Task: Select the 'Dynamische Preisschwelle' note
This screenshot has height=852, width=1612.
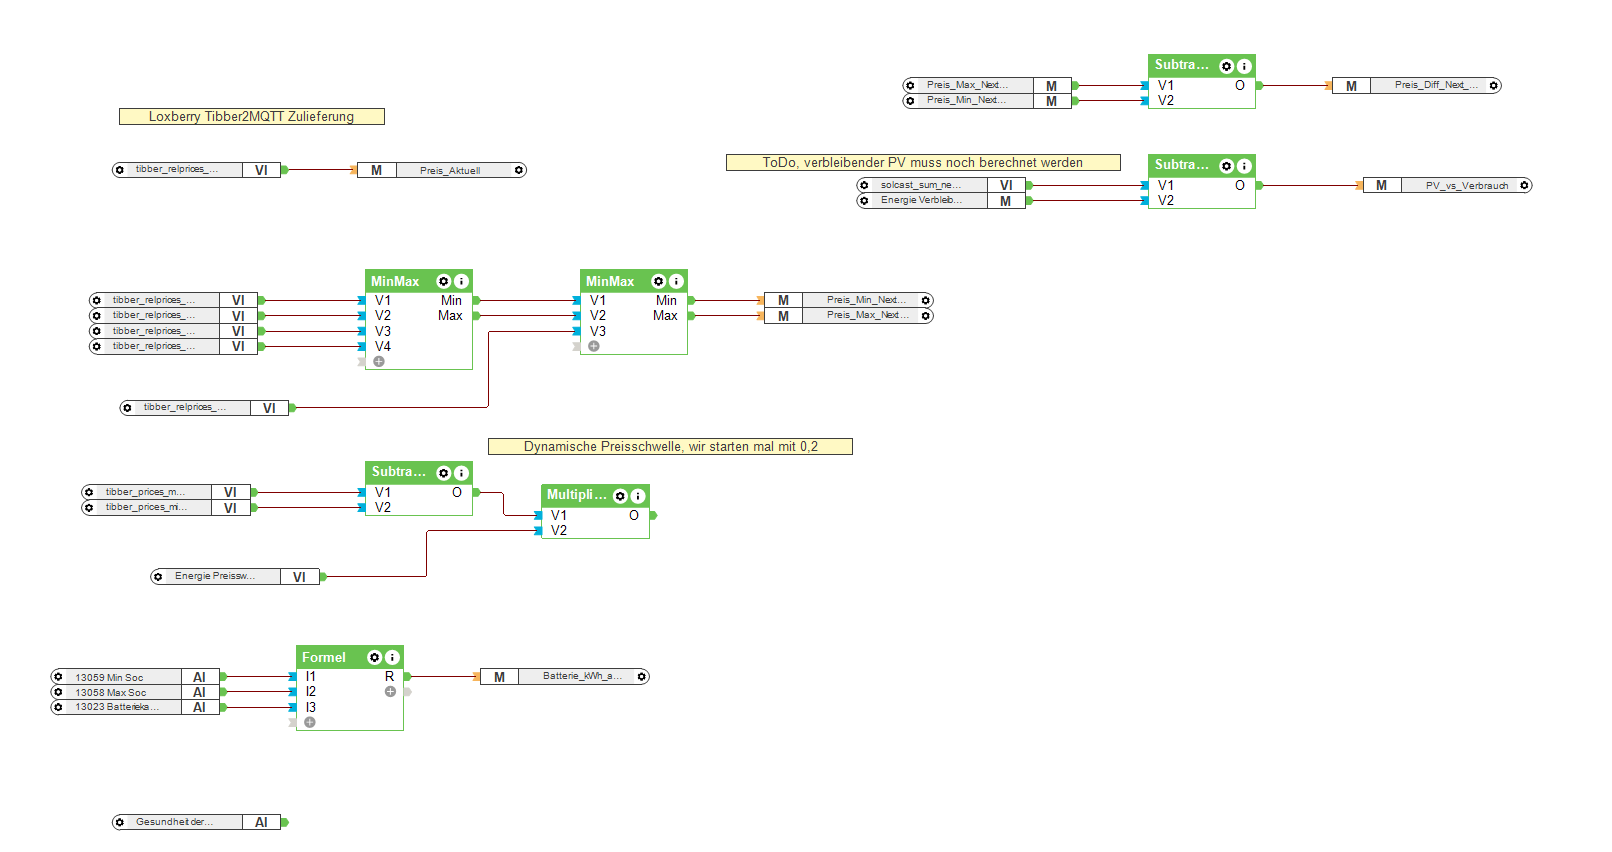Action: tap(671, 447)
